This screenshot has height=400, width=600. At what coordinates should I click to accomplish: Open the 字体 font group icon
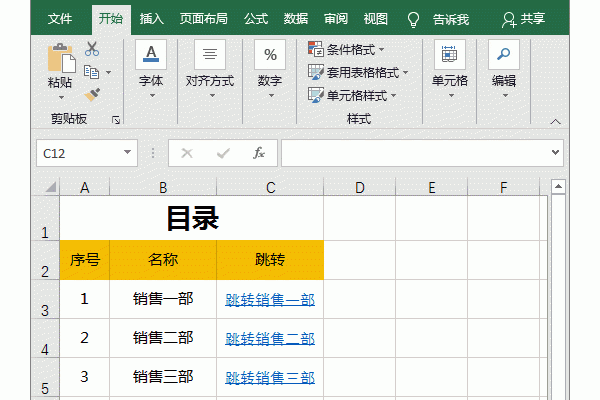click(151, 55)
